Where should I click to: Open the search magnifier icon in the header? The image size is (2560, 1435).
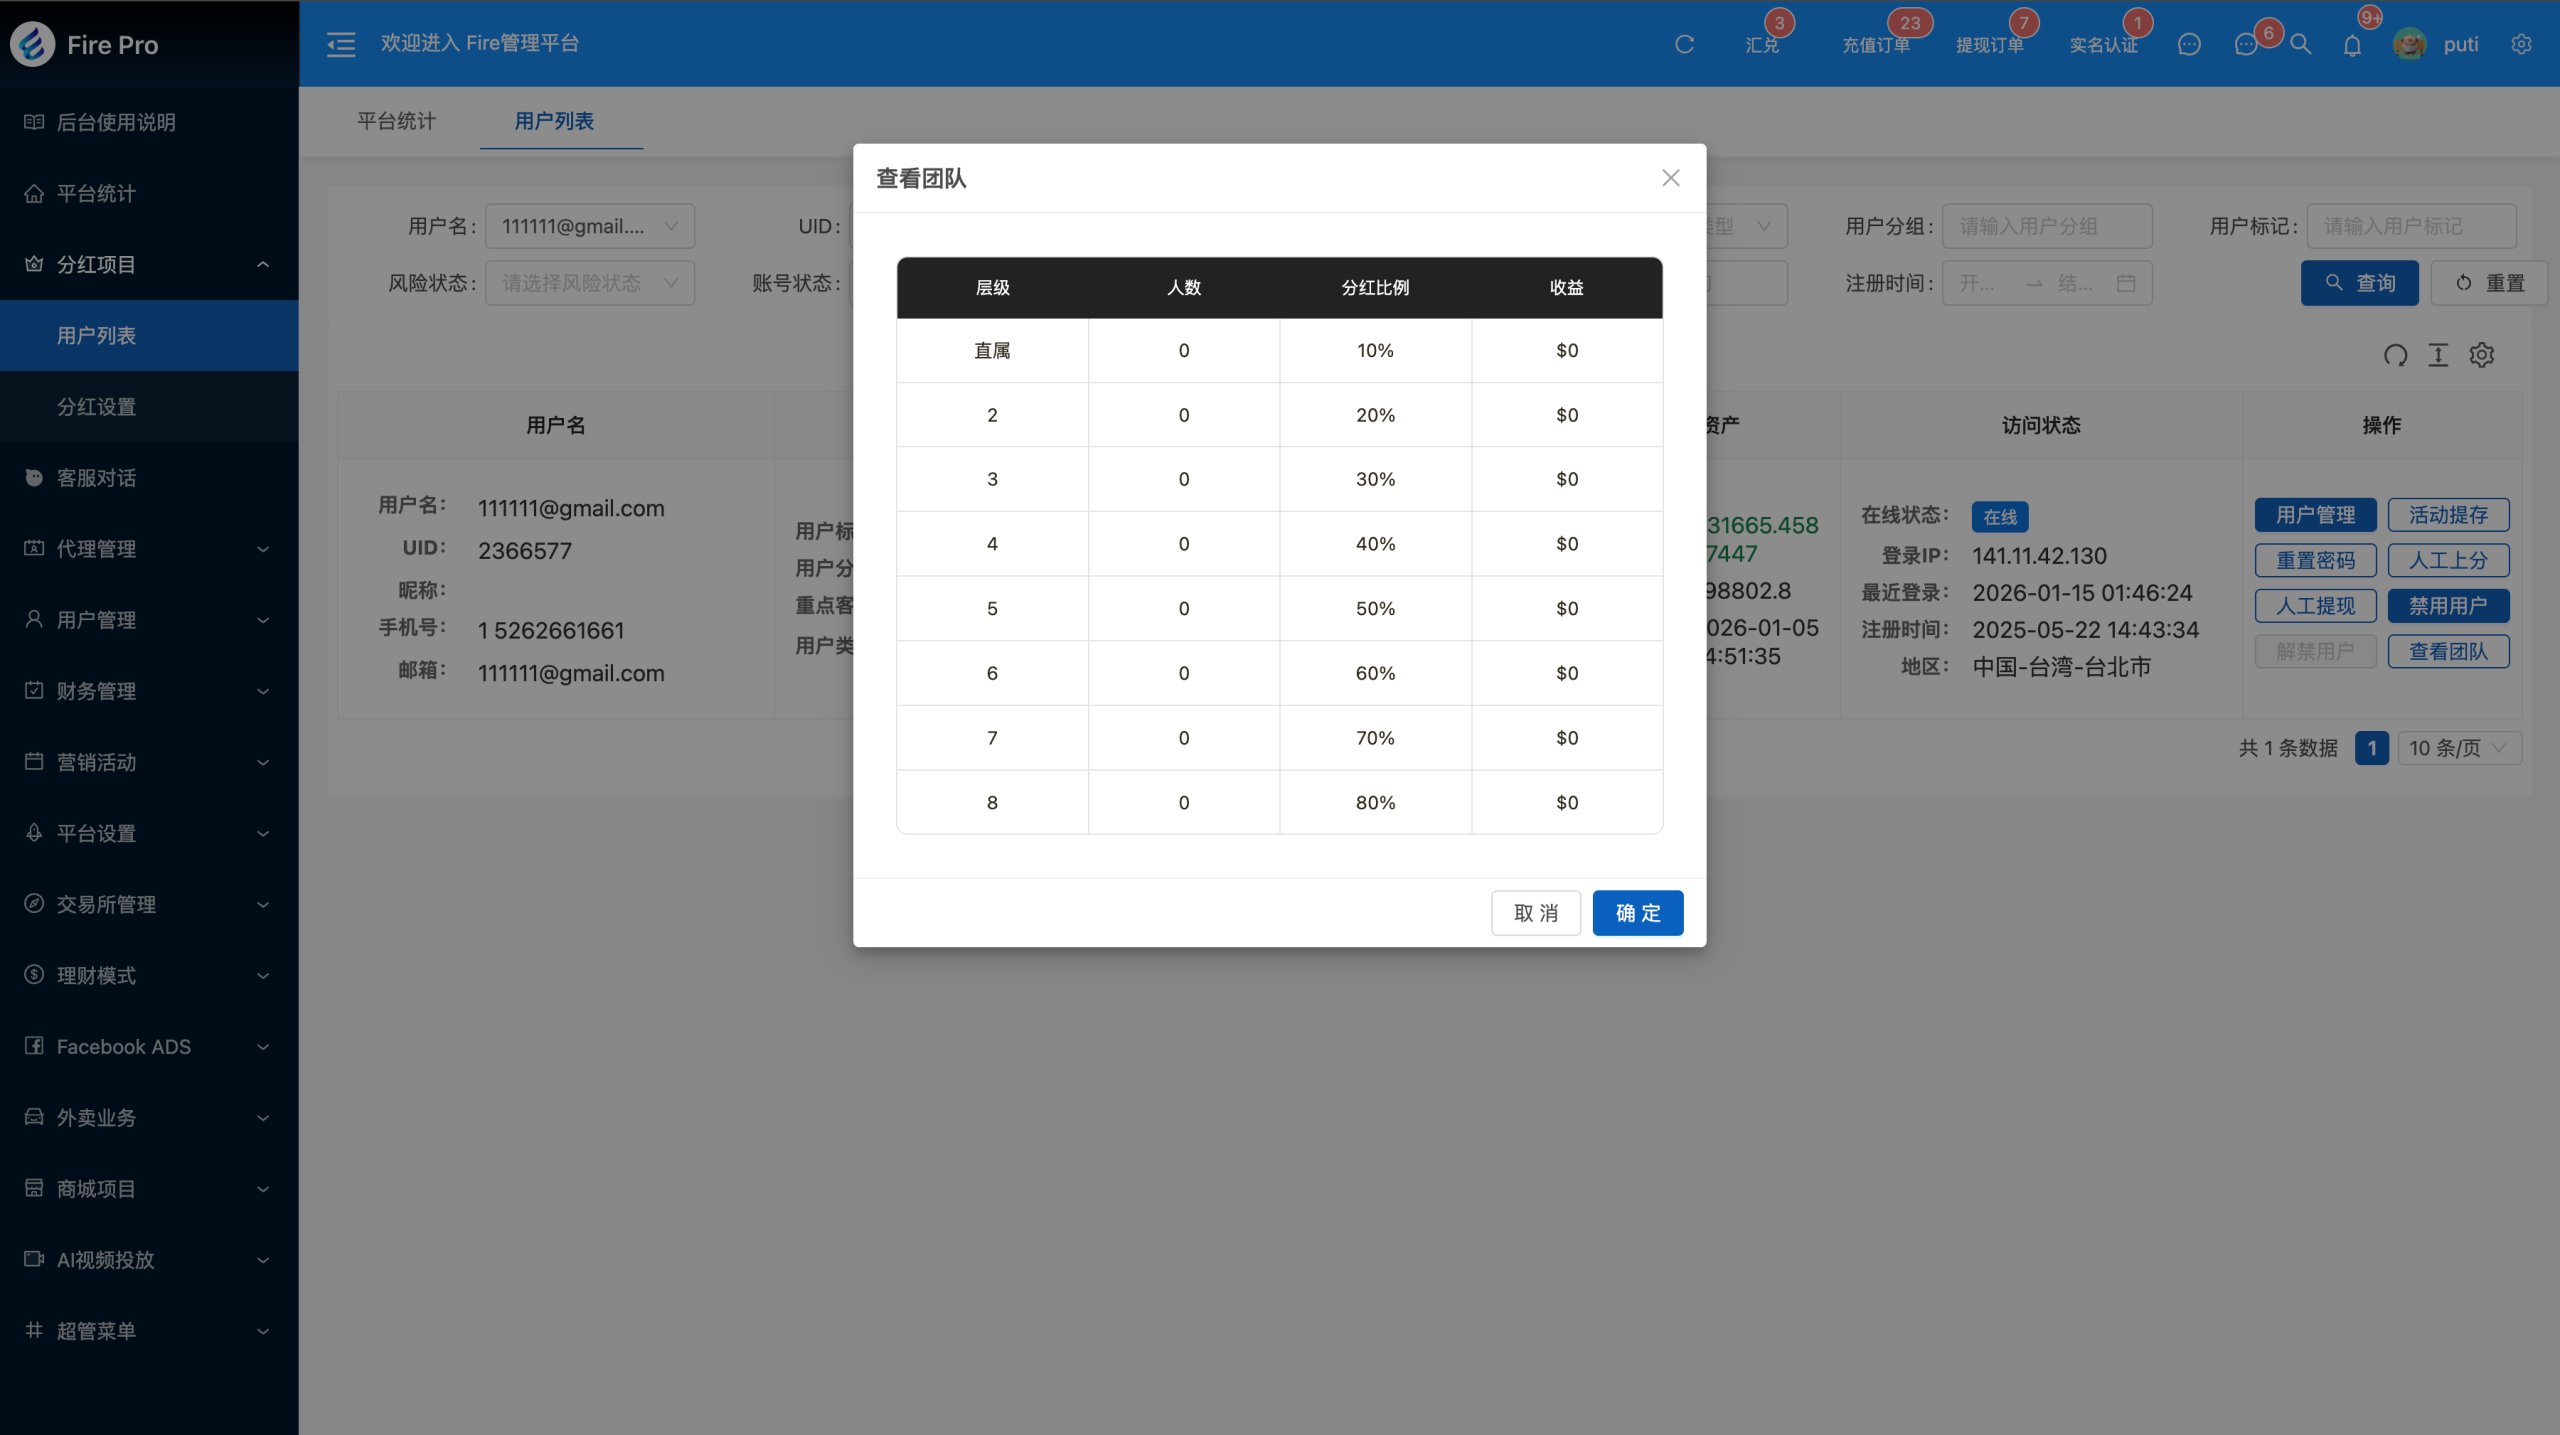click(2301, 44)
